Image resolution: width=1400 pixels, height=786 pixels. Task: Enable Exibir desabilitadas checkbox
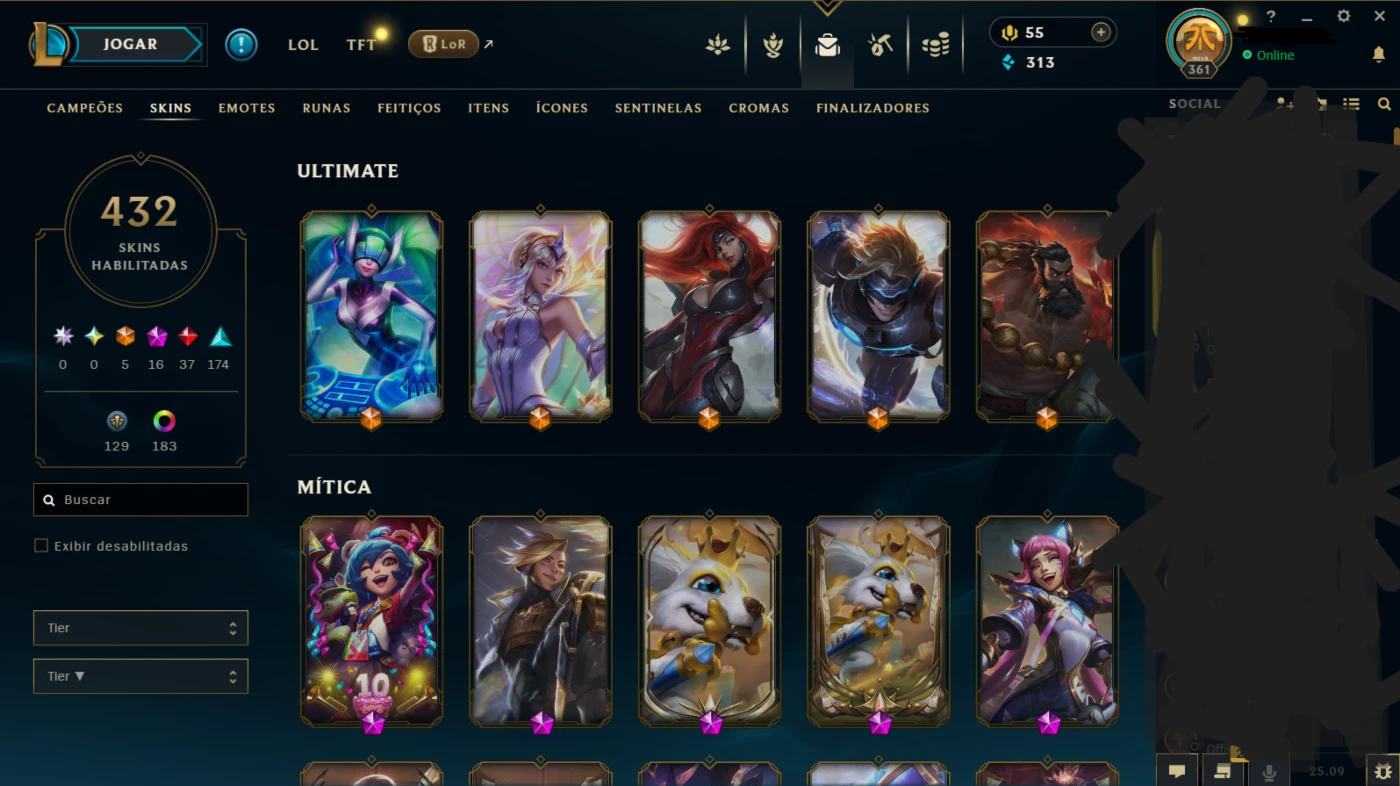pos(41,546)
